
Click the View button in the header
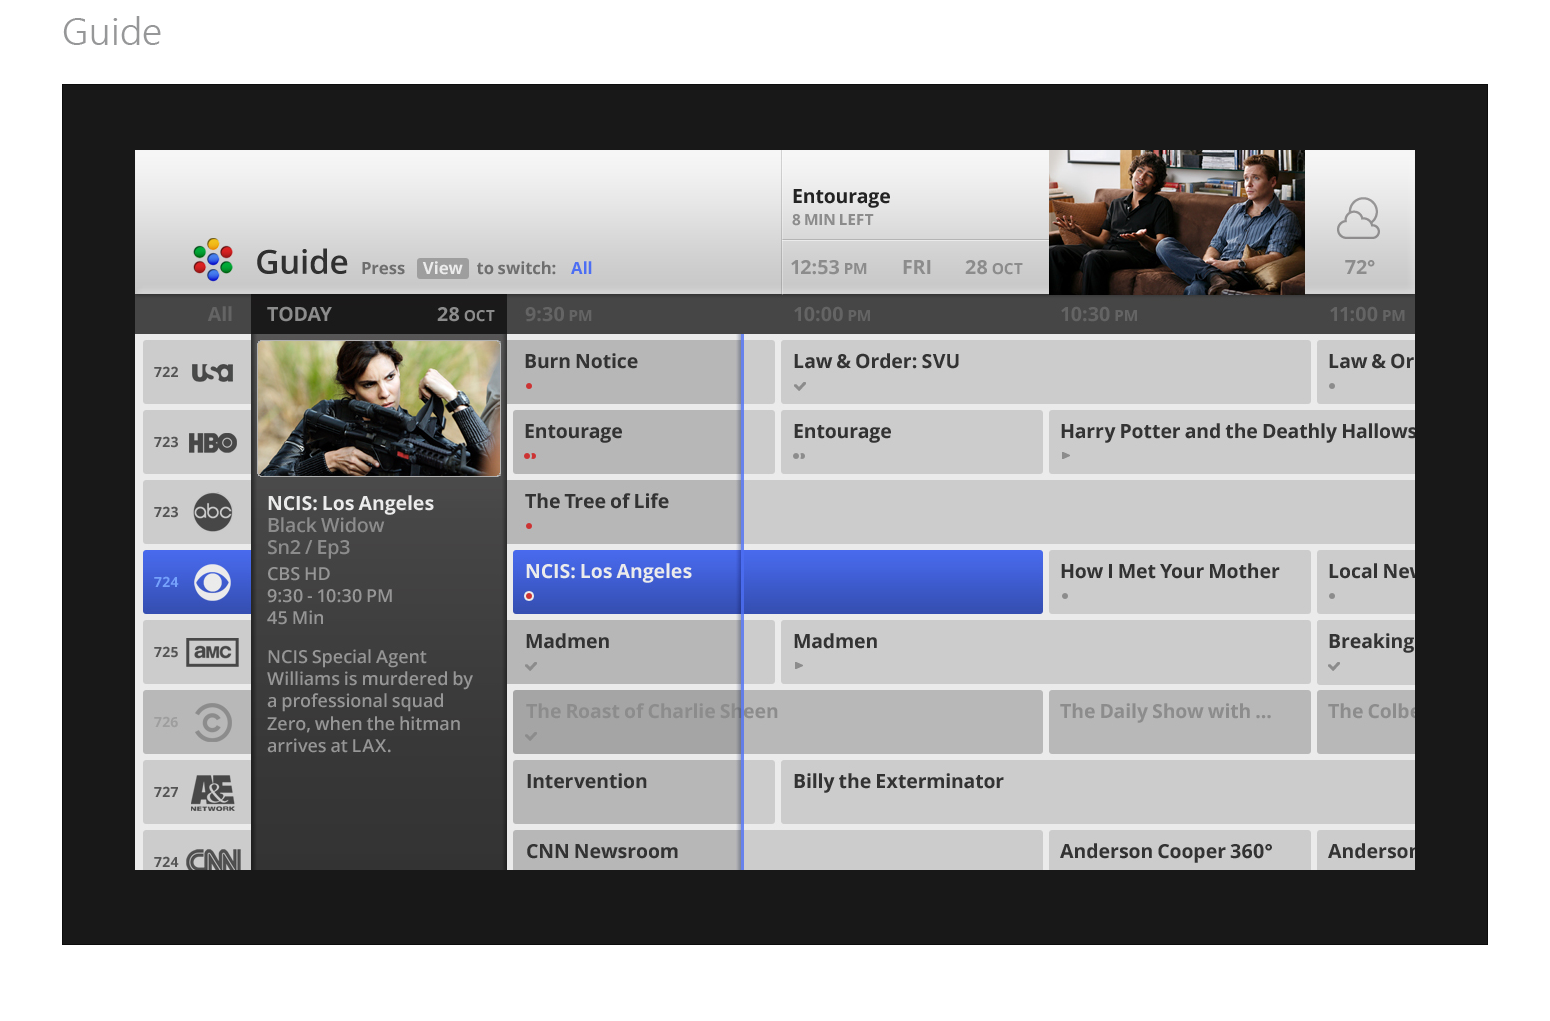coord(442,268)
